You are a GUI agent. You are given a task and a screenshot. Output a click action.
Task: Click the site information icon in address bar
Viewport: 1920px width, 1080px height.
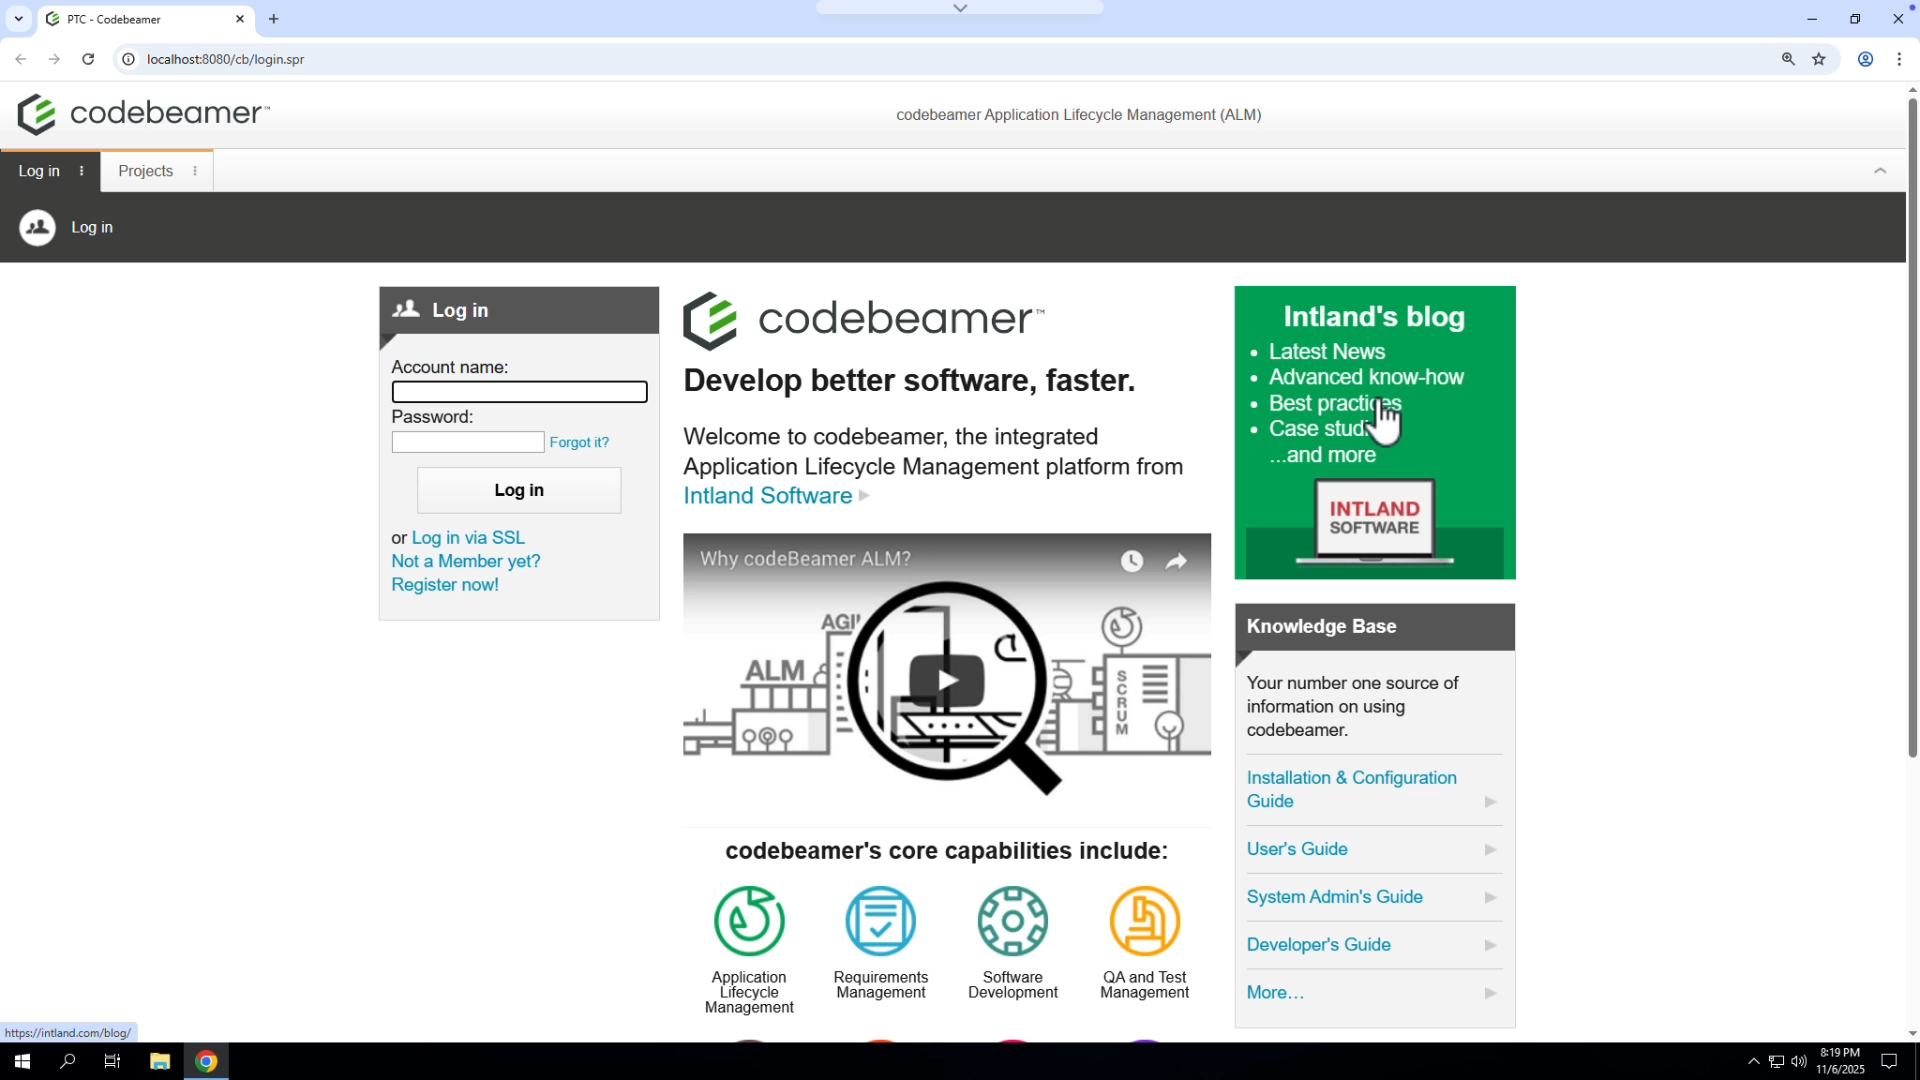coord(128,59)
